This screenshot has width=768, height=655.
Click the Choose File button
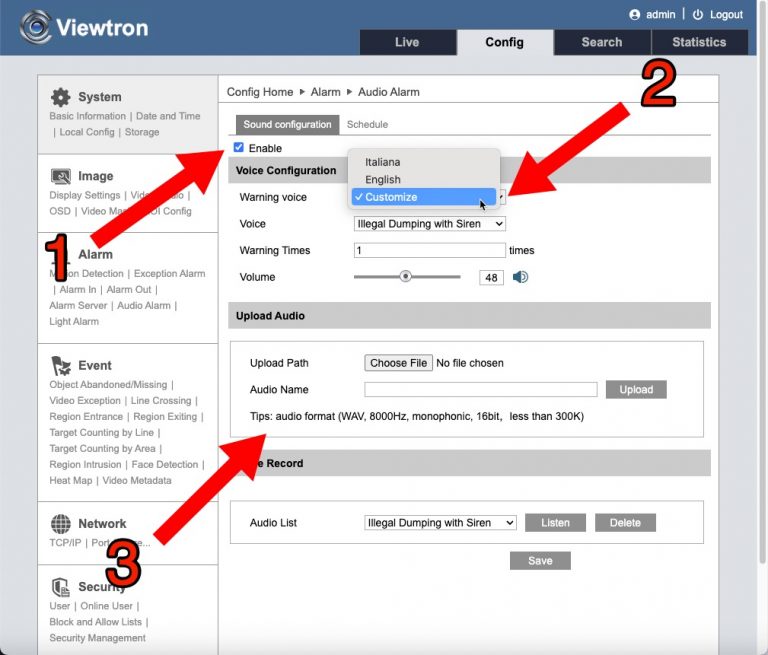(398, 363)
